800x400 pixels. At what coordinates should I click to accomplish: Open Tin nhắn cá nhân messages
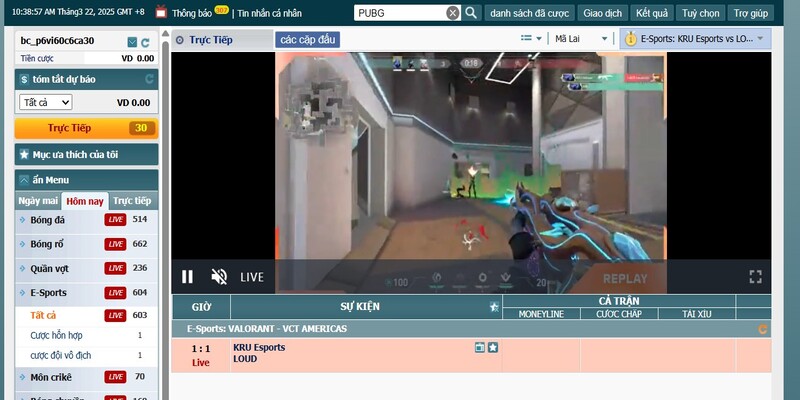269,13
